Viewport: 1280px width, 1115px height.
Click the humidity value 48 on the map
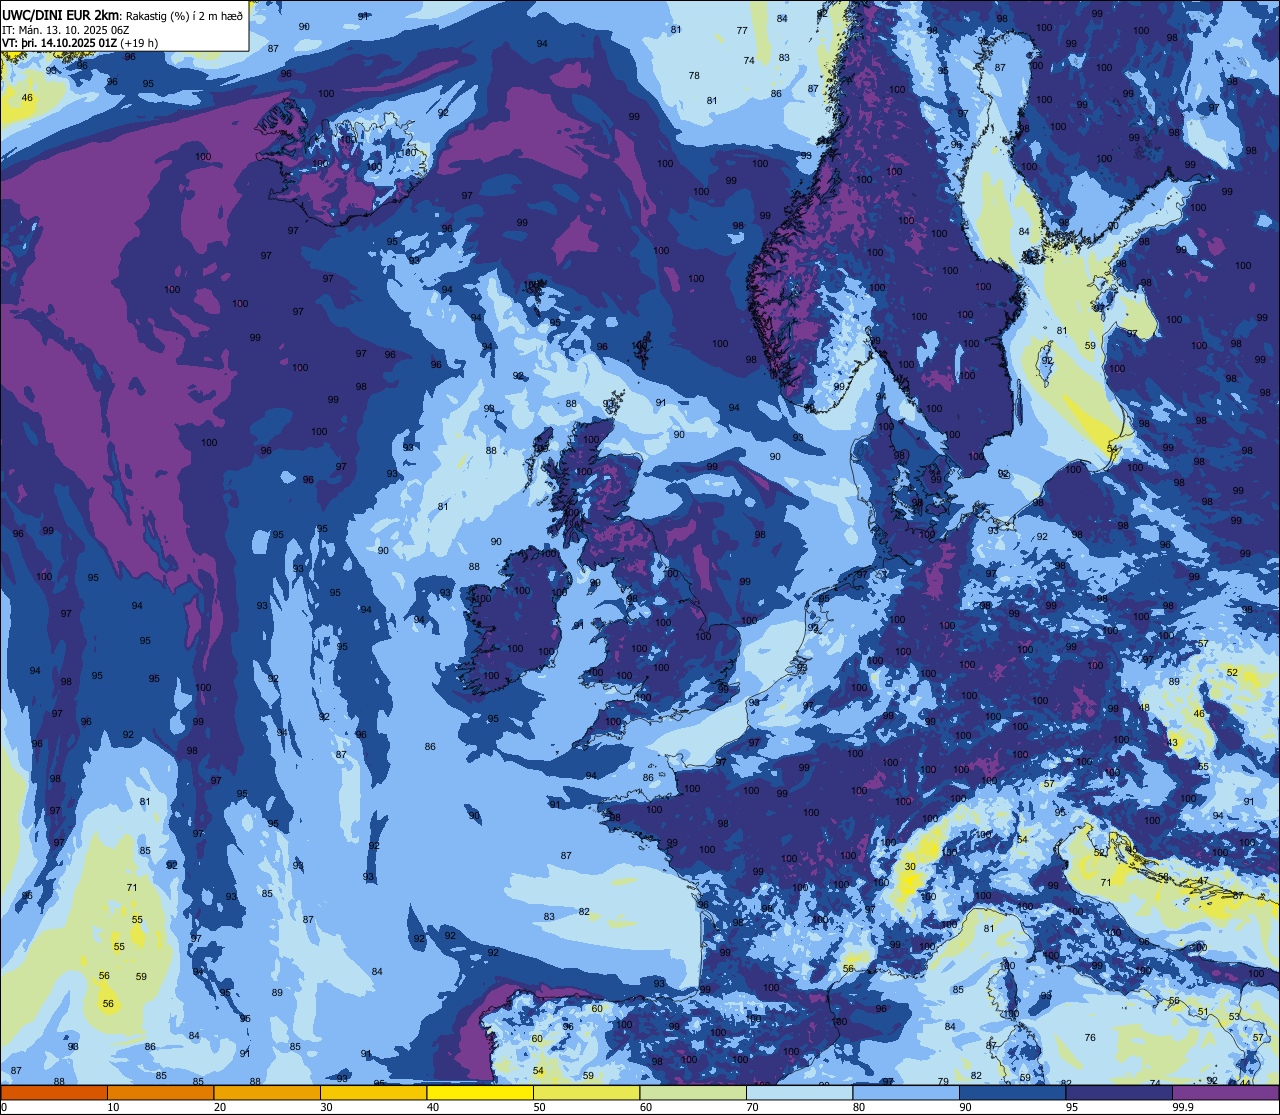click(1145, 708)
